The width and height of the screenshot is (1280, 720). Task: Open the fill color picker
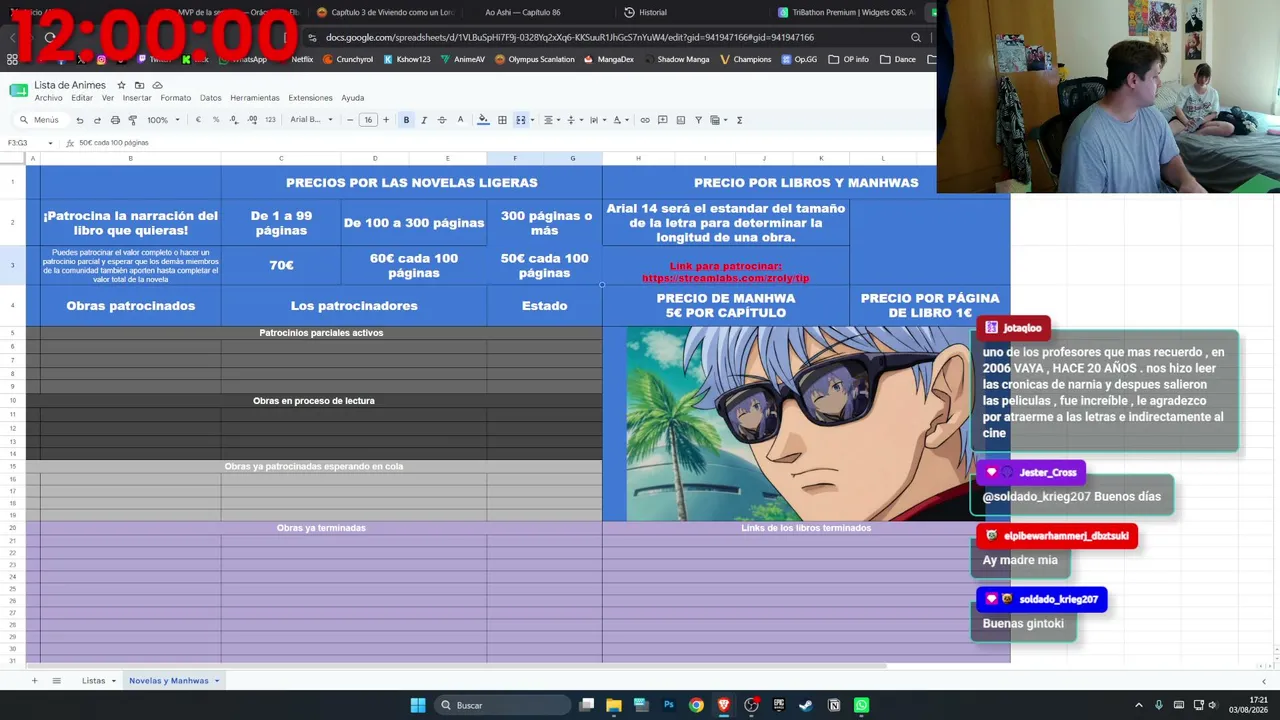[483, 120]
